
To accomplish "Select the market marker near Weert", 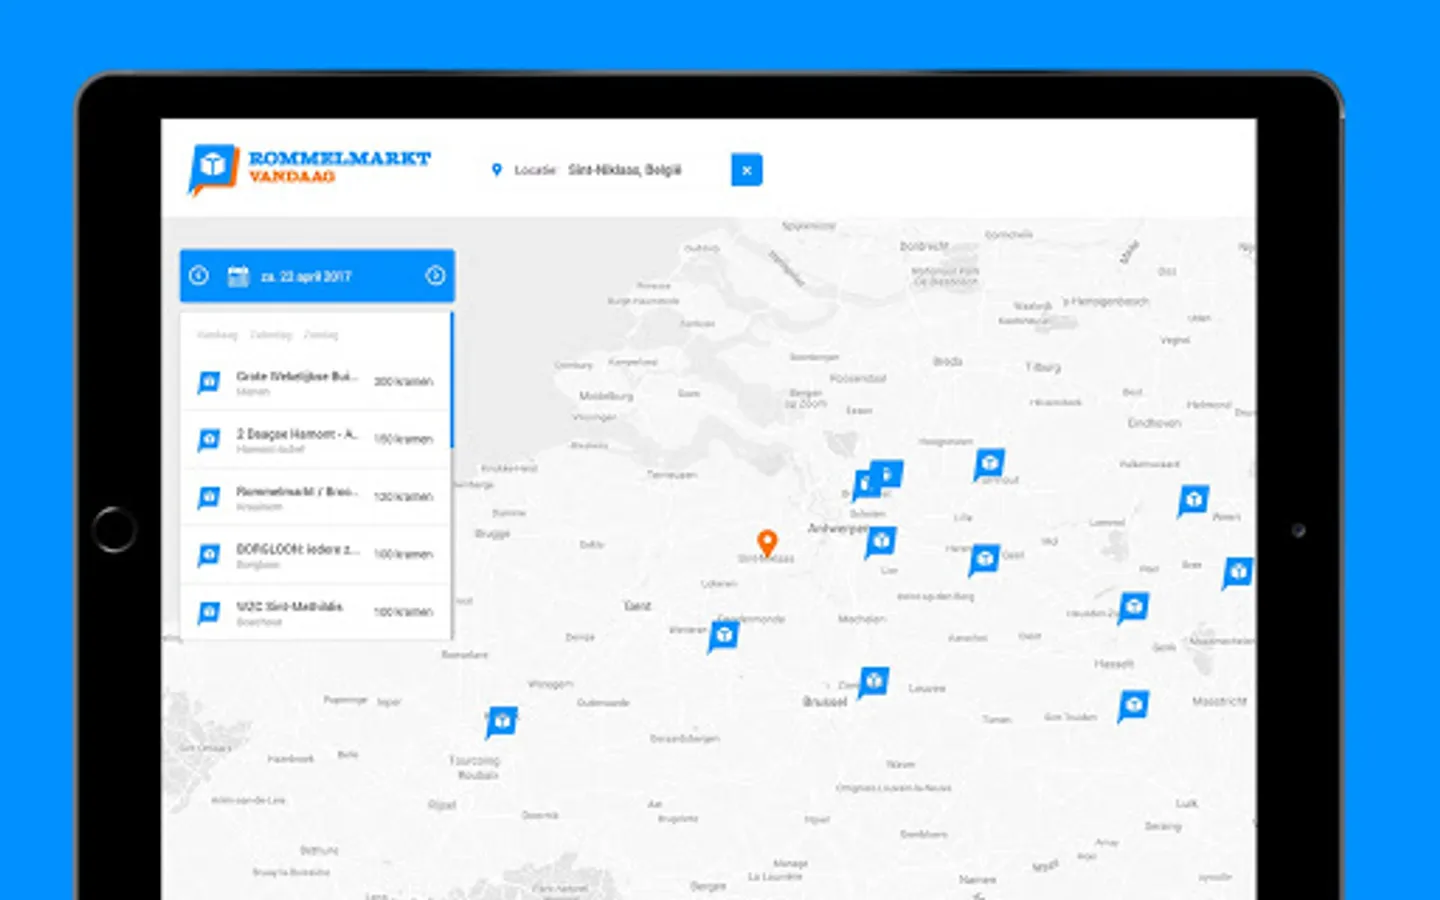I will 1193,500.
